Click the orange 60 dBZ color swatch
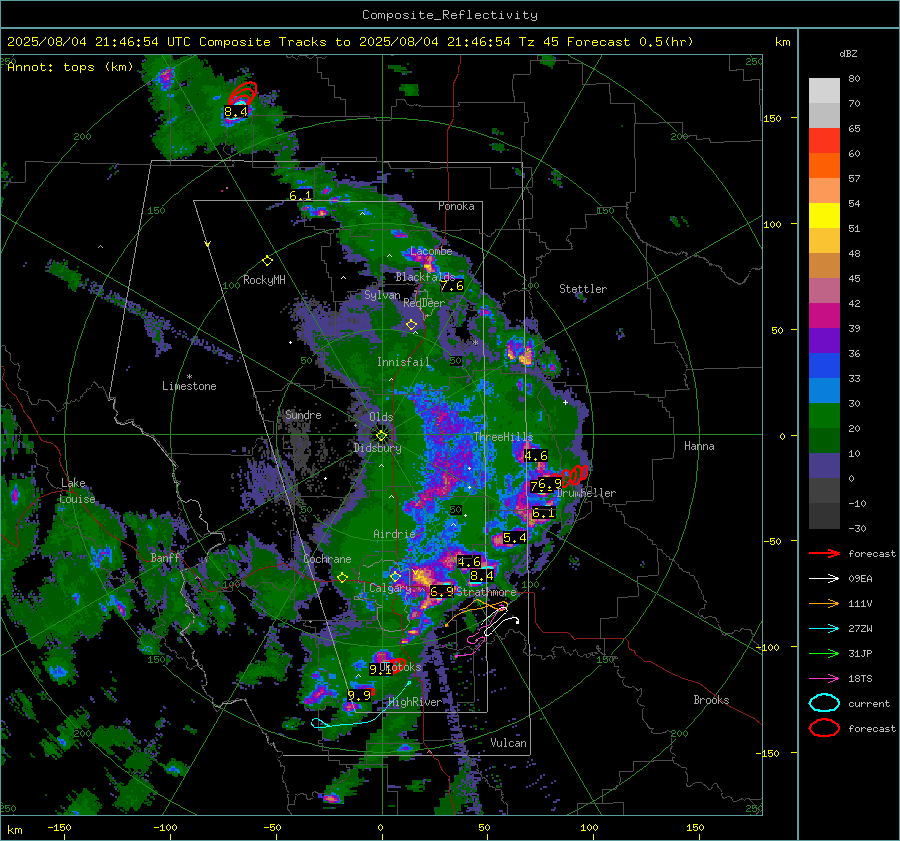Viewport: 900px width, 841px height. point(824,165)
